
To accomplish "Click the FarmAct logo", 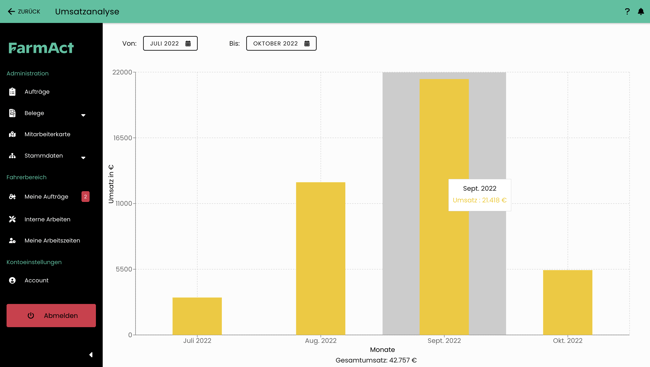I will pos(41,48).
